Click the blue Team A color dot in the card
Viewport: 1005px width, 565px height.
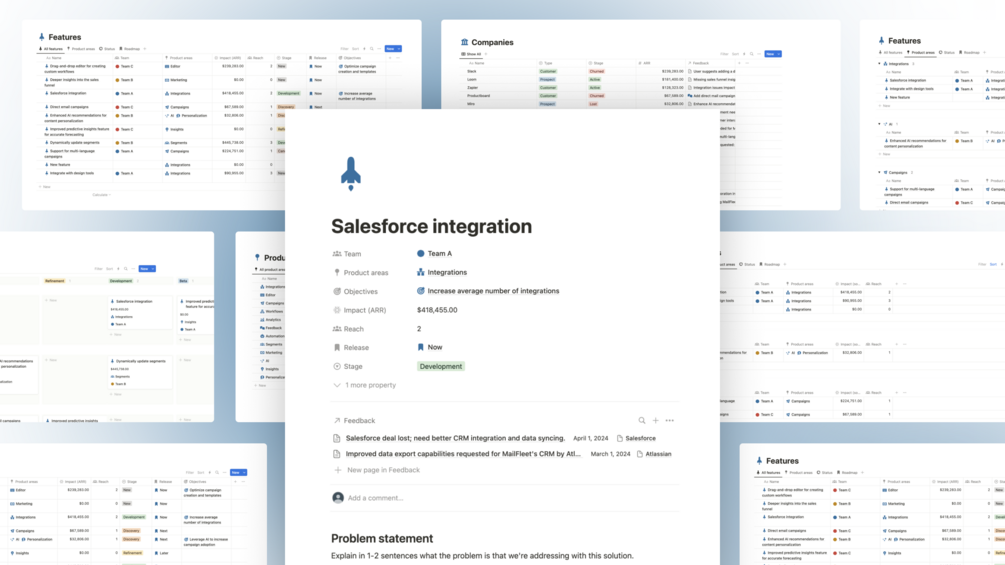click(420, 254)
